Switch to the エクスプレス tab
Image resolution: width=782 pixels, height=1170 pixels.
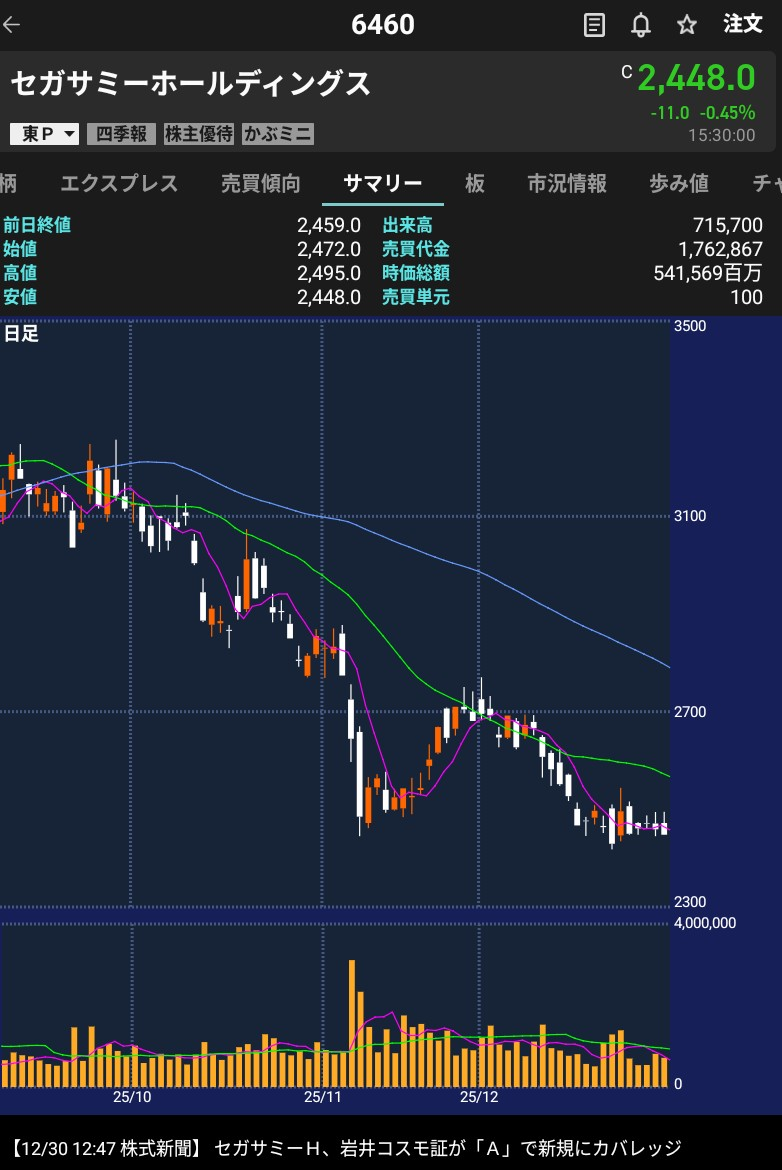pos(119,184)
